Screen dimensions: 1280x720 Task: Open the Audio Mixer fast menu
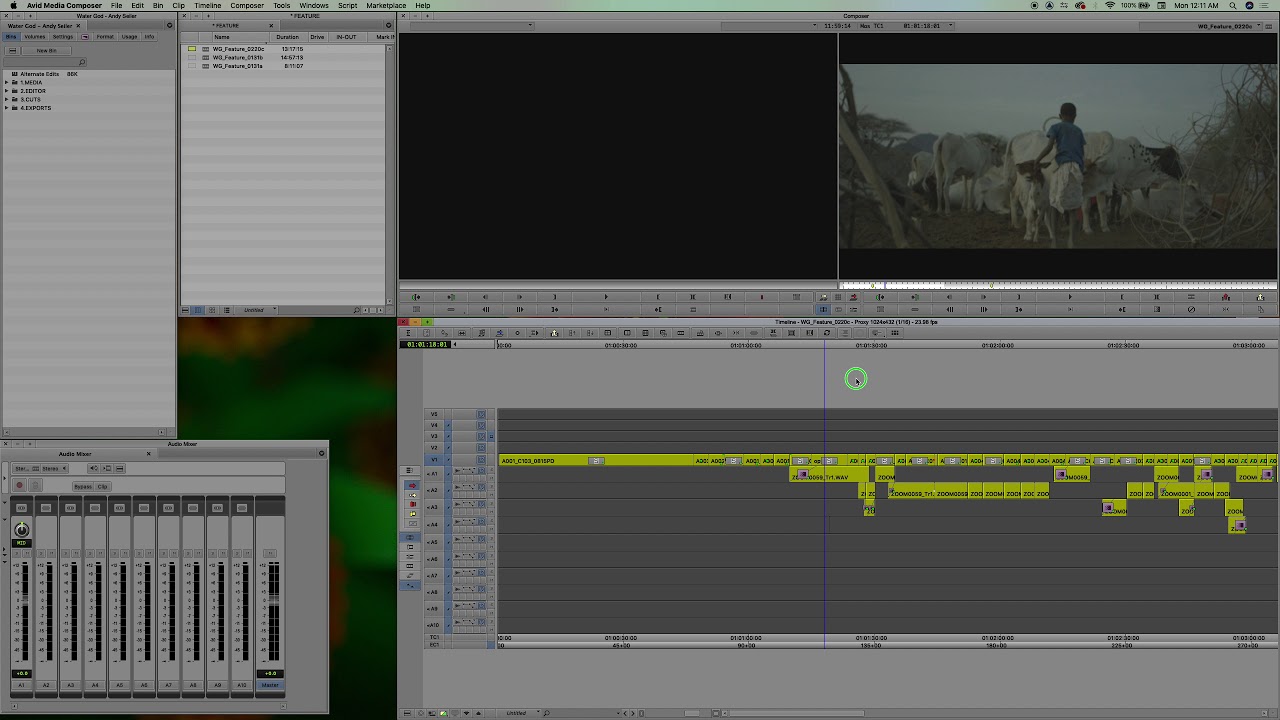[x=321, y=454]
